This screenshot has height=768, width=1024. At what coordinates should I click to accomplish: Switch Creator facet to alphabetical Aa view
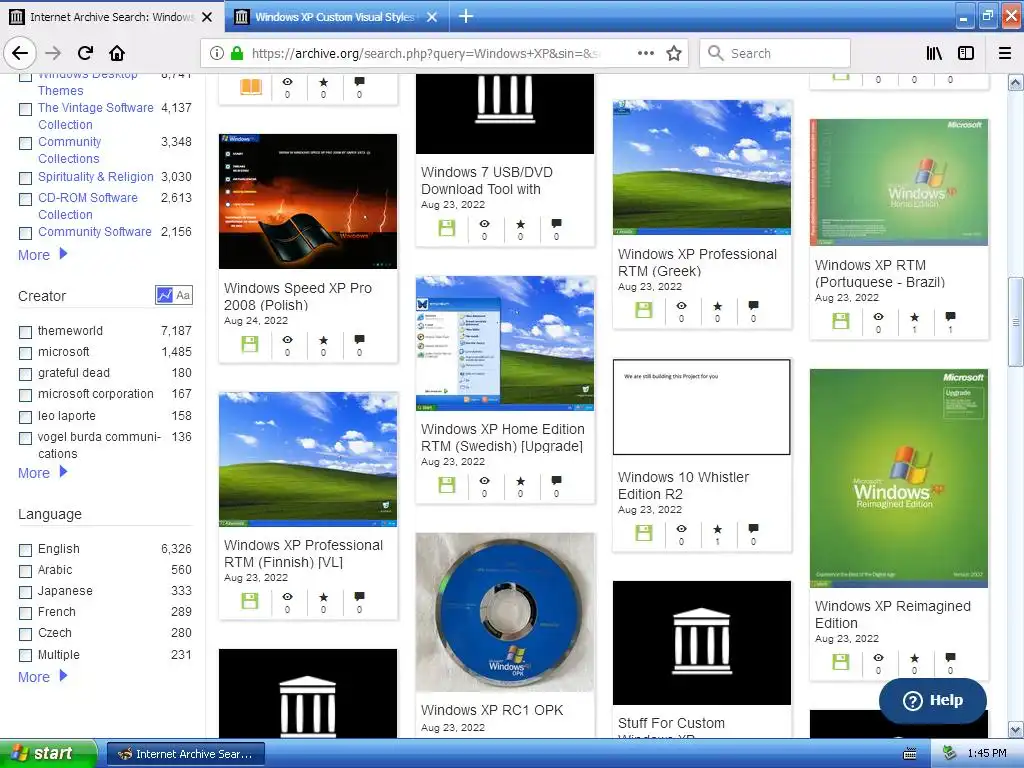coord(184,295)
